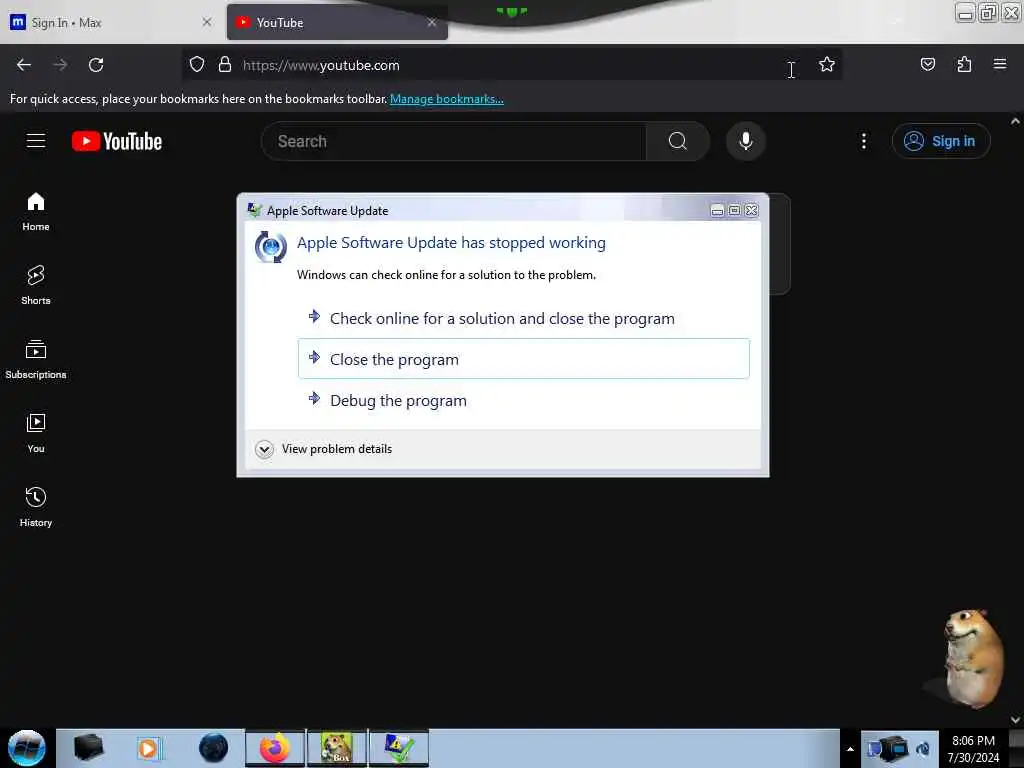
Task: Launch the media player taskbar icon
Action: [150, 748]
